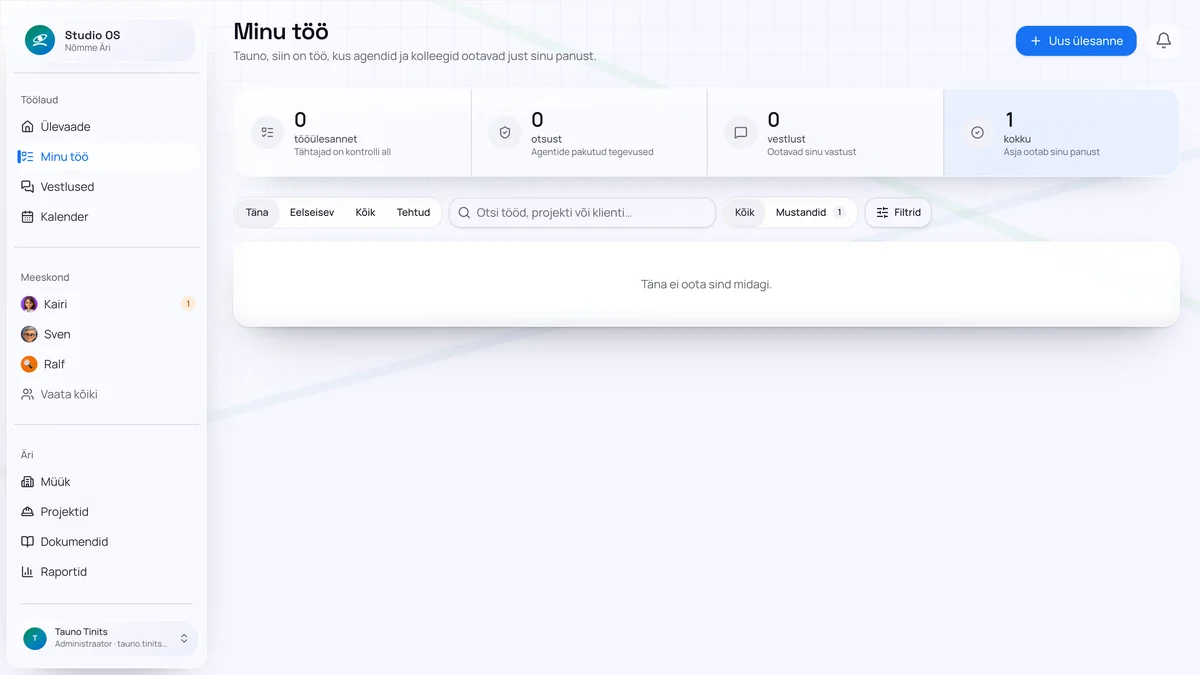Click Sven's avatar in team list
Image resolution: width=1200 pixels, height=675 pixels.
pos(29,334)
